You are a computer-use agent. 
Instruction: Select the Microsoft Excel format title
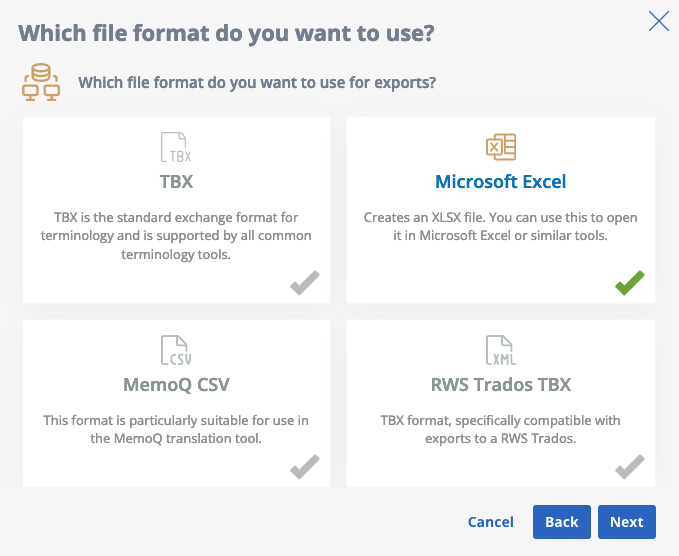click(x=501, y=181)
